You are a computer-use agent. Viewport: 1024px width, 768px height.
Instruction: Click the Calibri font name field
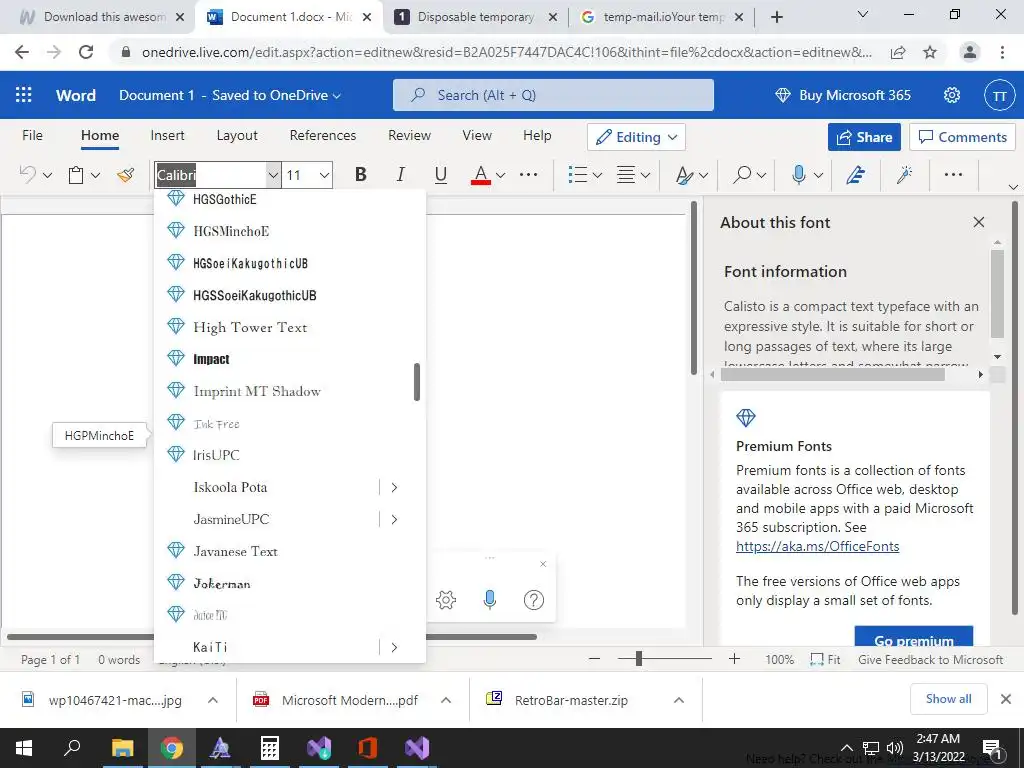[210, 175]
